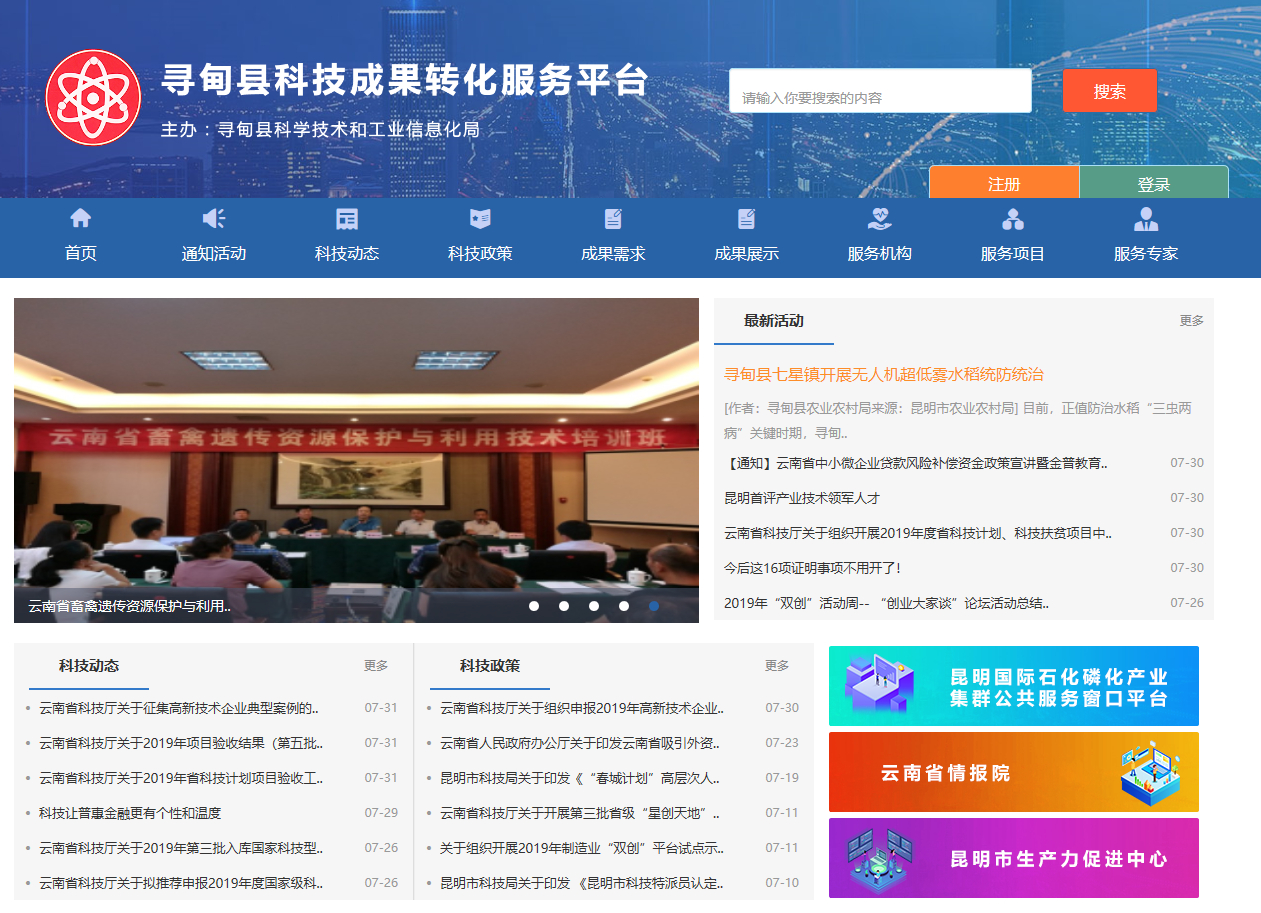
Task: Open the 云南省情报院 banner
Action: tap(1013, 772)
